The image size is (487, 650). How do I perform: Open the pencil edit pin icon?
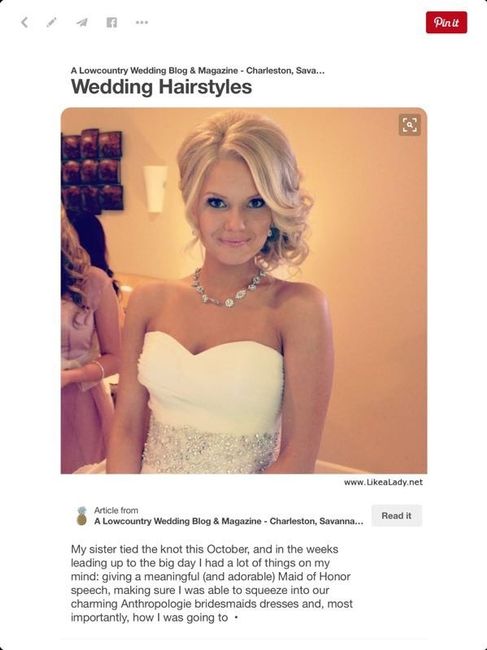(52, 22)
